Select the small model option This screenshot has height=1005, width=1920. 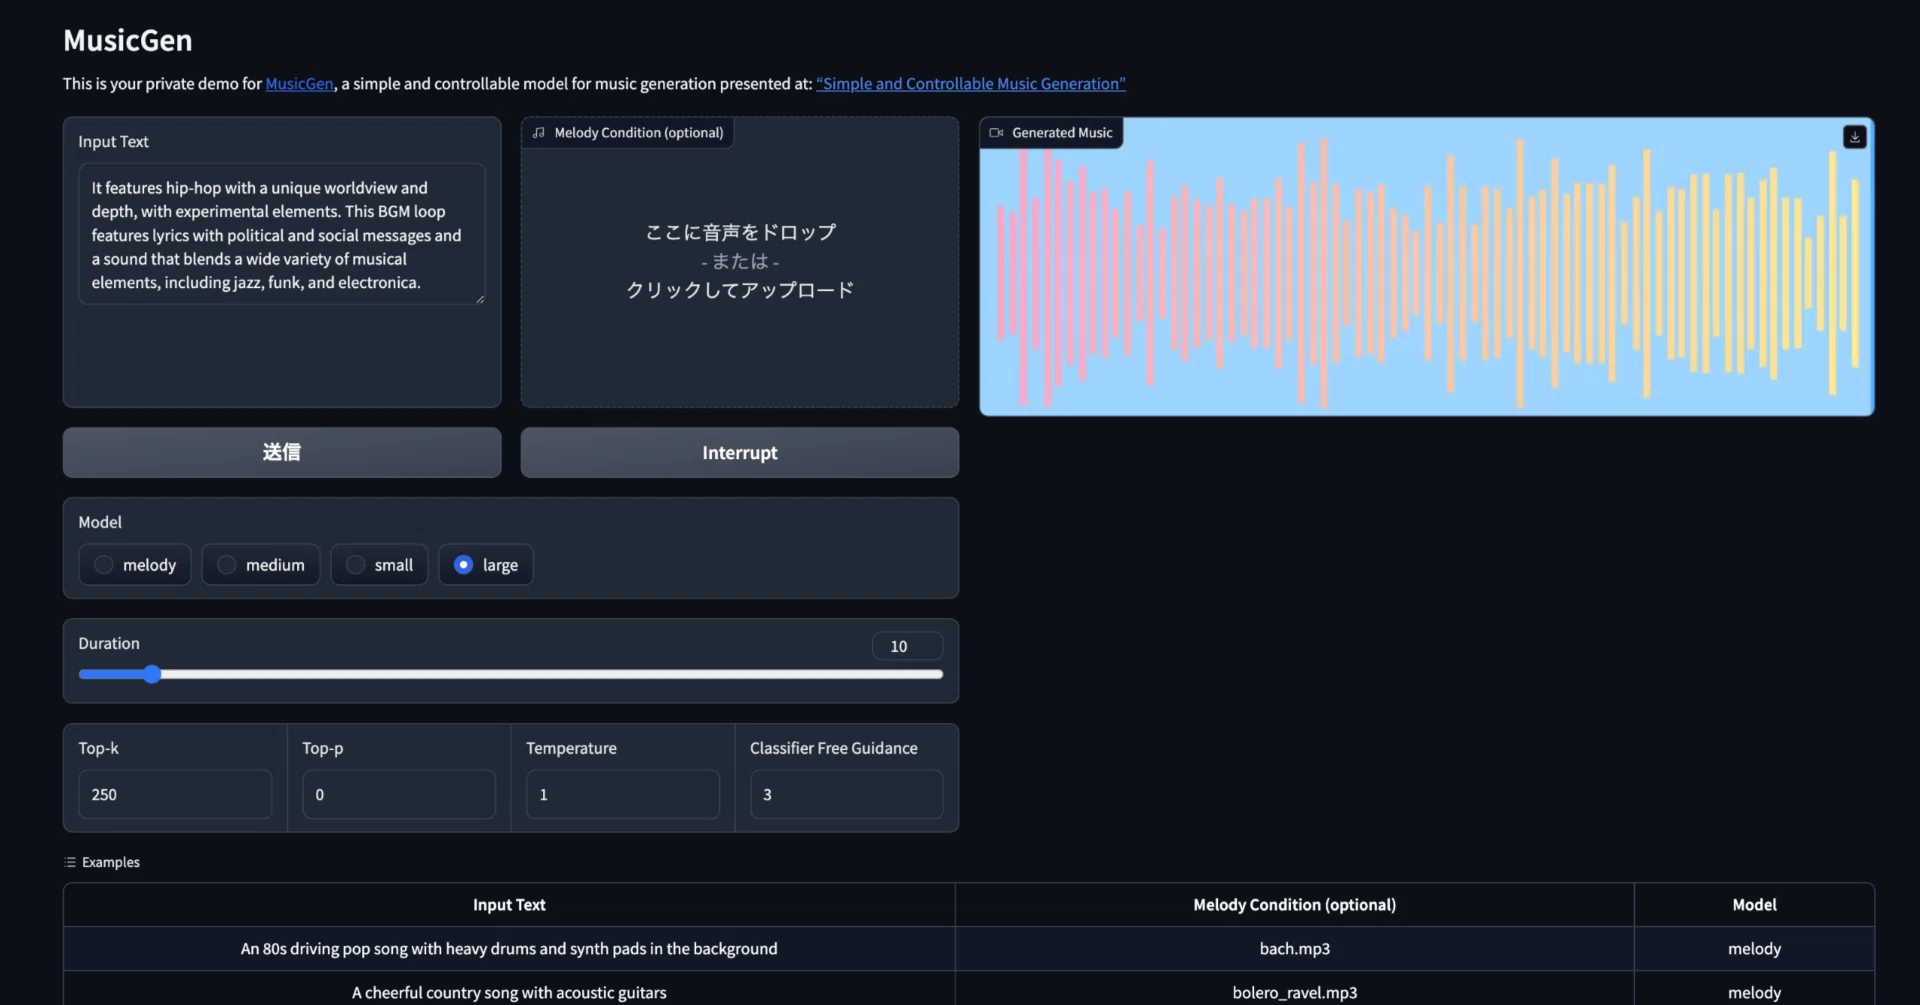point(379,565)
